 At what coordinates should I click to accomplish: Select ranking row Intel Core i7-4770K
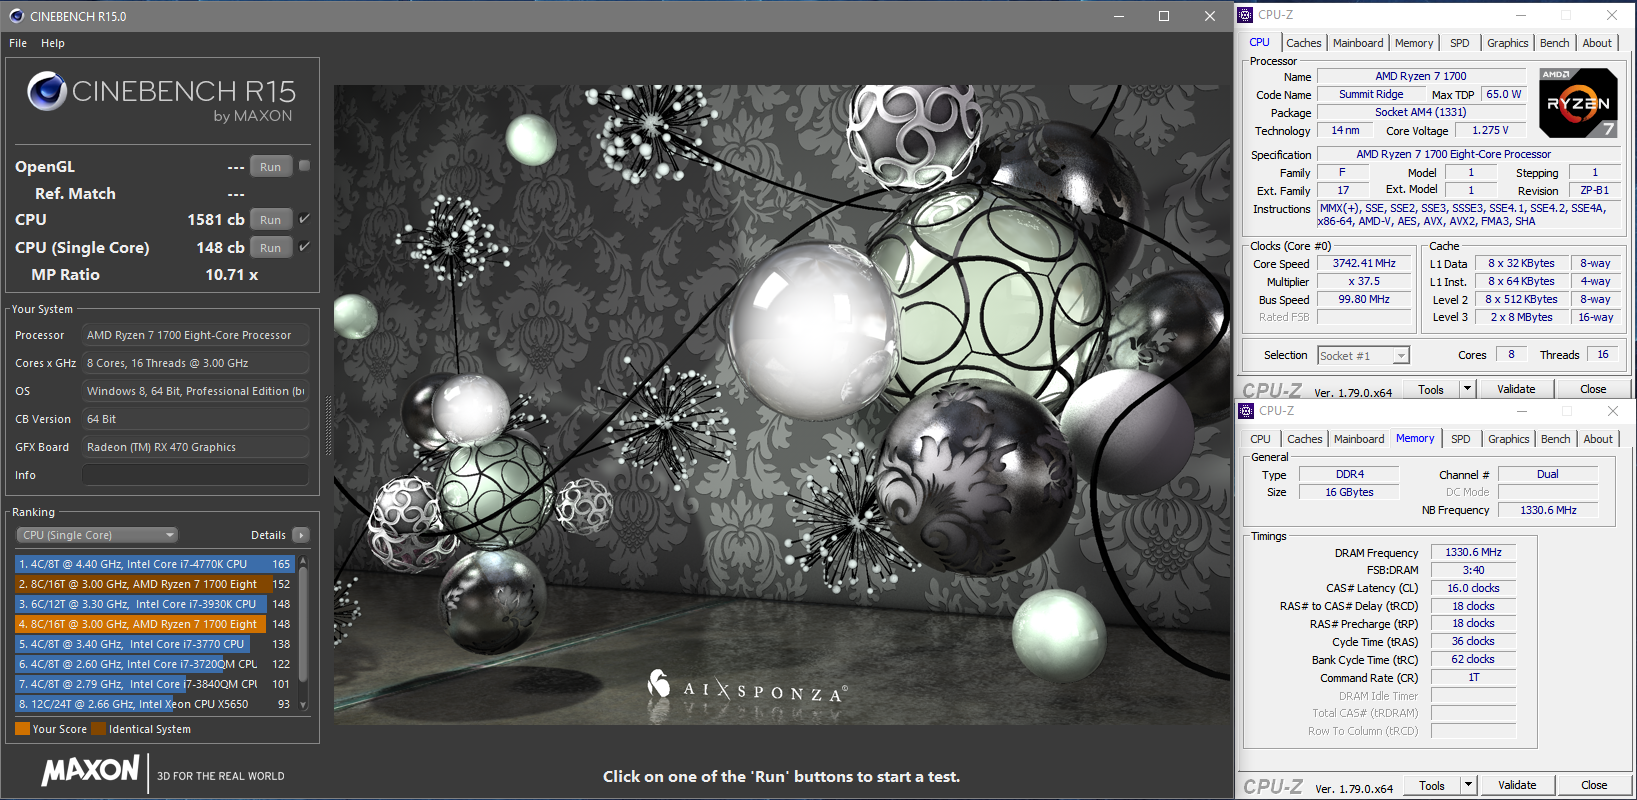[x=155, y=564]
